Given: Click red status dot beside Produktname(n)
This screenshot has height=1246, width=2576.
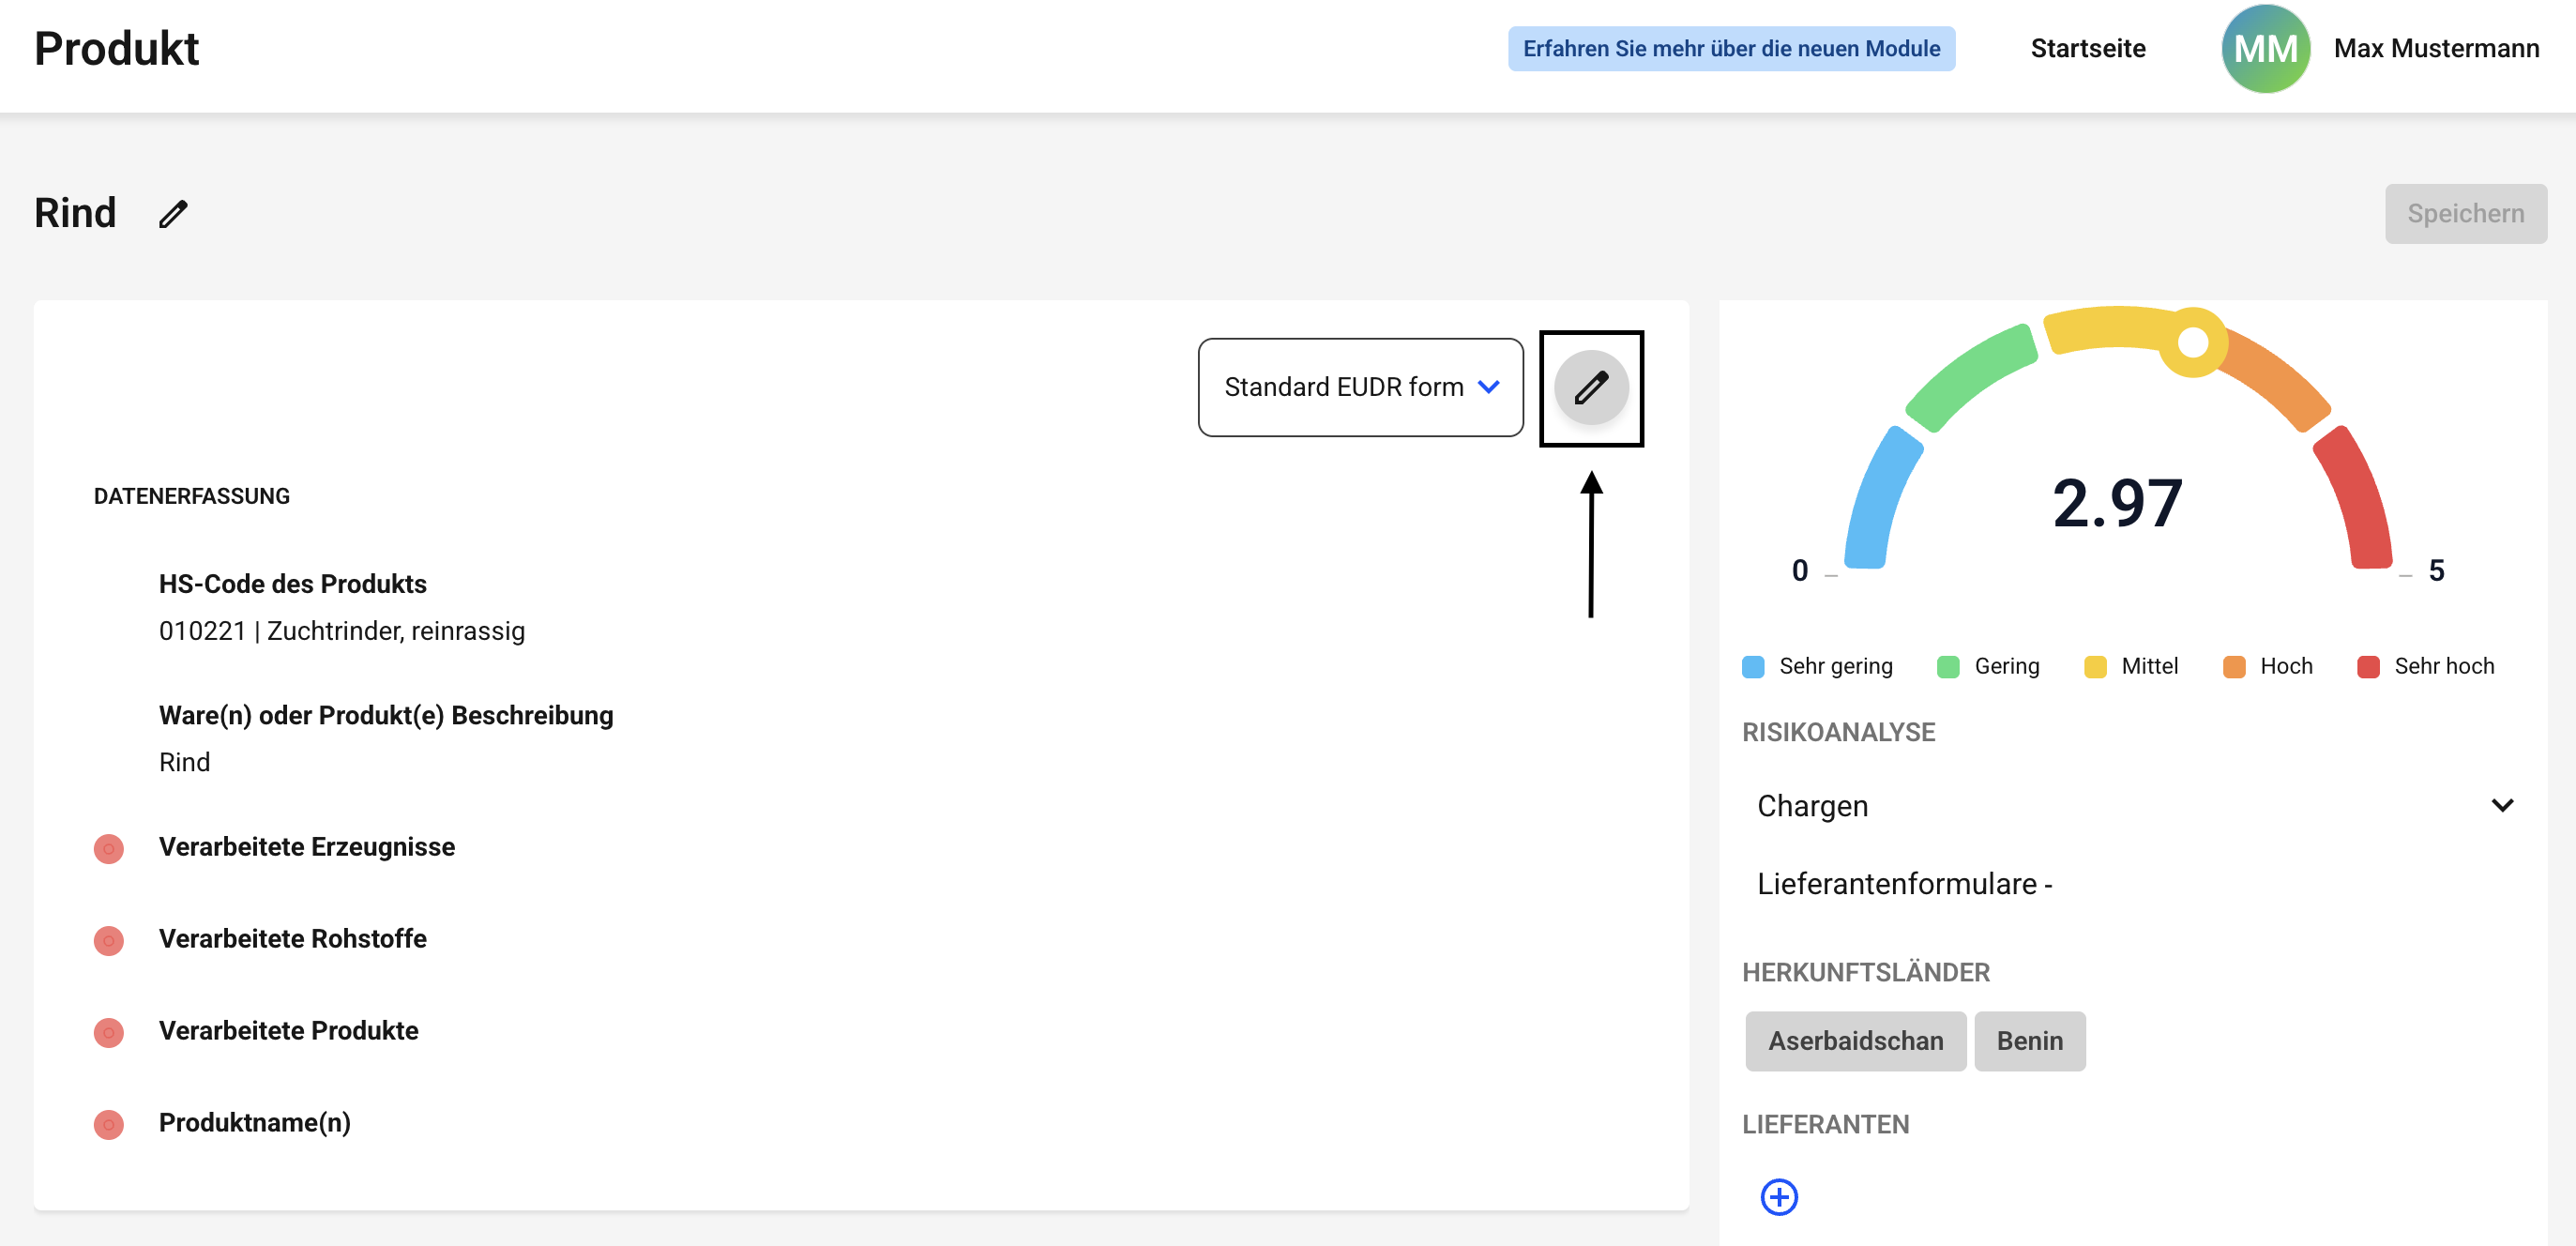Looking at the screenshot, I should click(108, 1124).
